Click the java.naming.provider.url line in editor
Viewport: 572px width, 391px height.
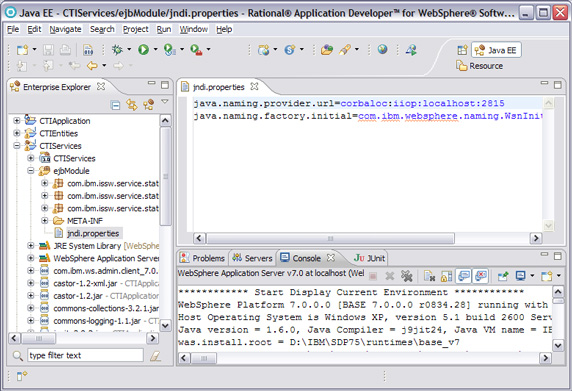pyautogui.click(x=349, y=104)
